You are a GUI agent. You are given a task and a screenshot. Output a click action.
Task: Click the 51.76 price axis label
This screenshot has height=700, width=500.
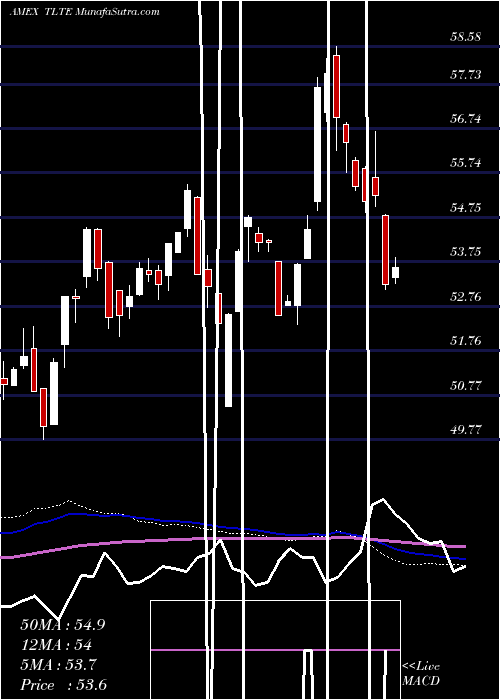pos(466,341)
